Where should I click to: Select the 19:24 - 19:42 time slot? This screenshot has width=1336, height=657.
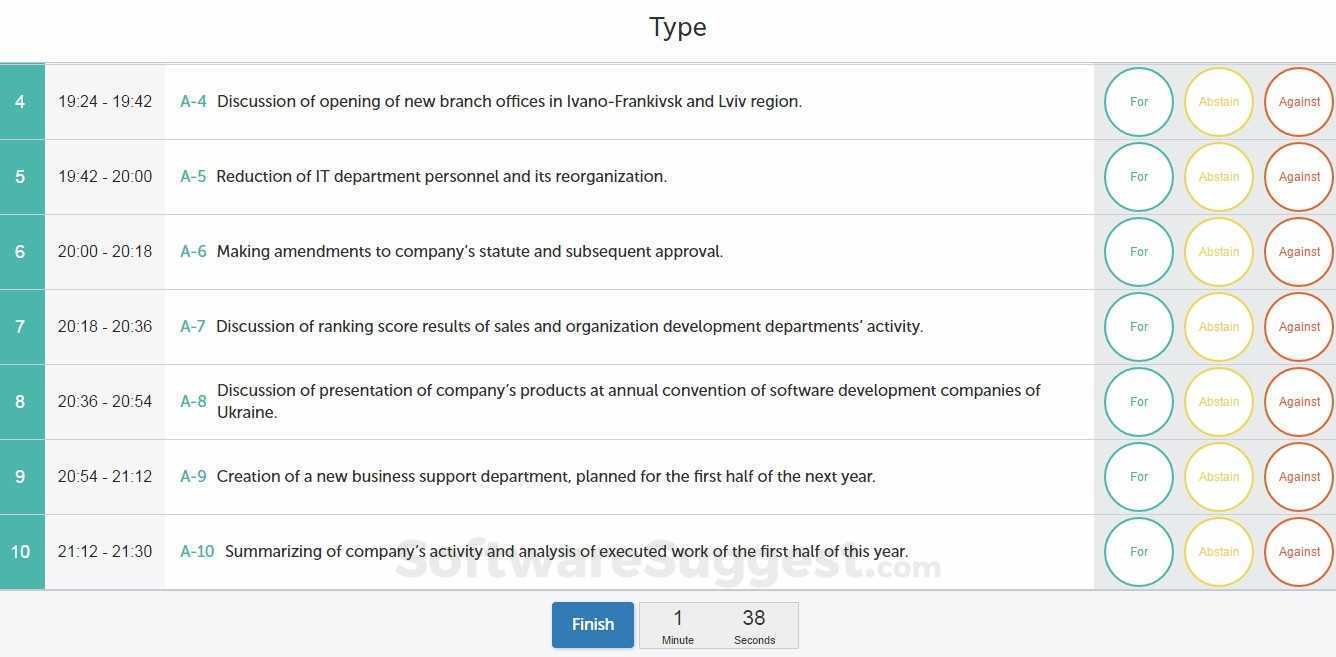pyautogui.click(x=105, y=102)
